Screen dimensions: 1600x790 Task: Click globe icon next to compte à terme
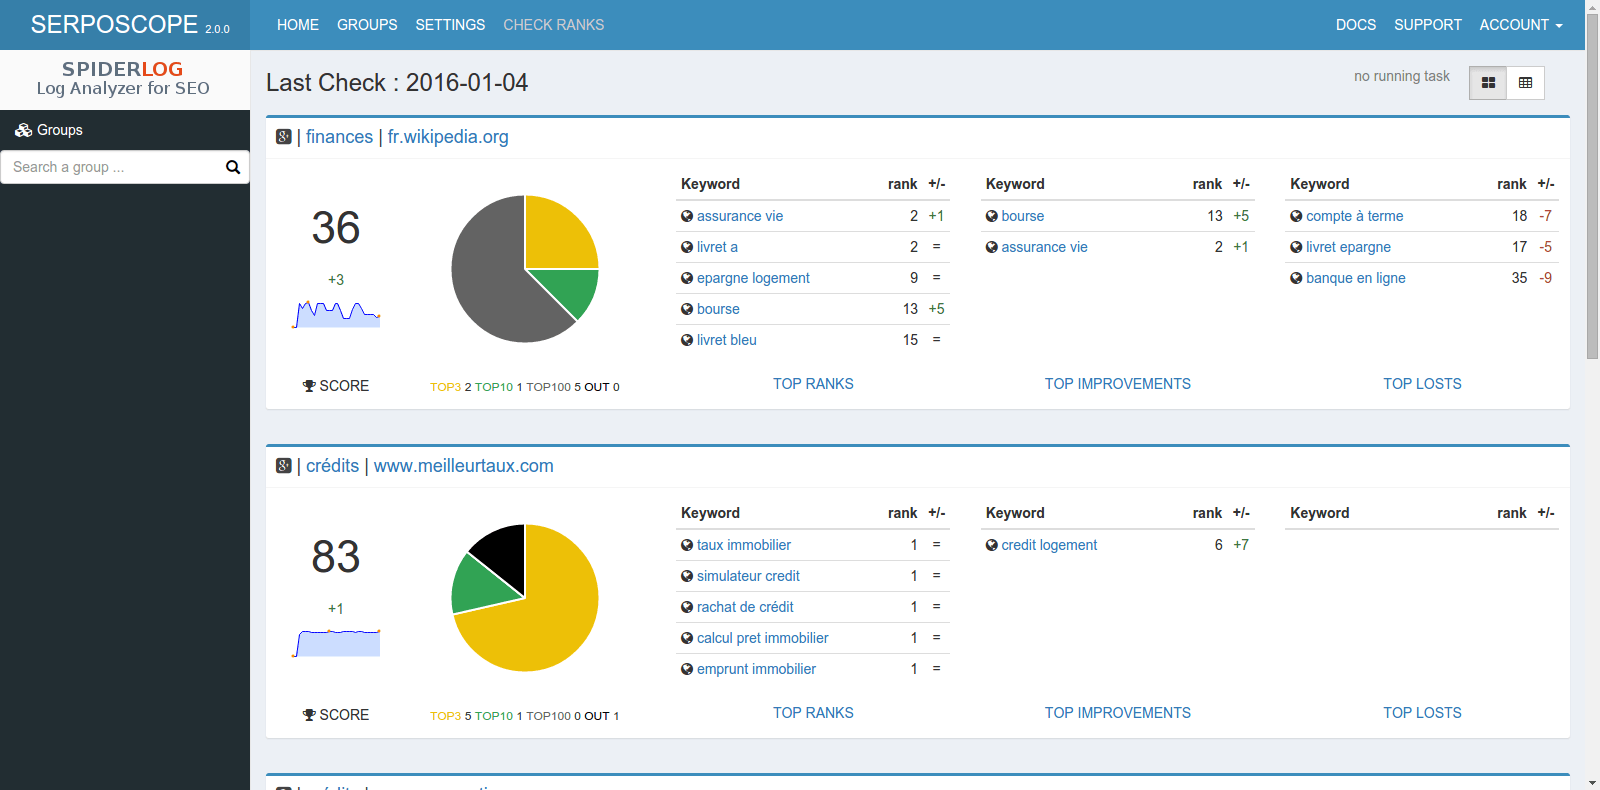[x=1296, y=216]
